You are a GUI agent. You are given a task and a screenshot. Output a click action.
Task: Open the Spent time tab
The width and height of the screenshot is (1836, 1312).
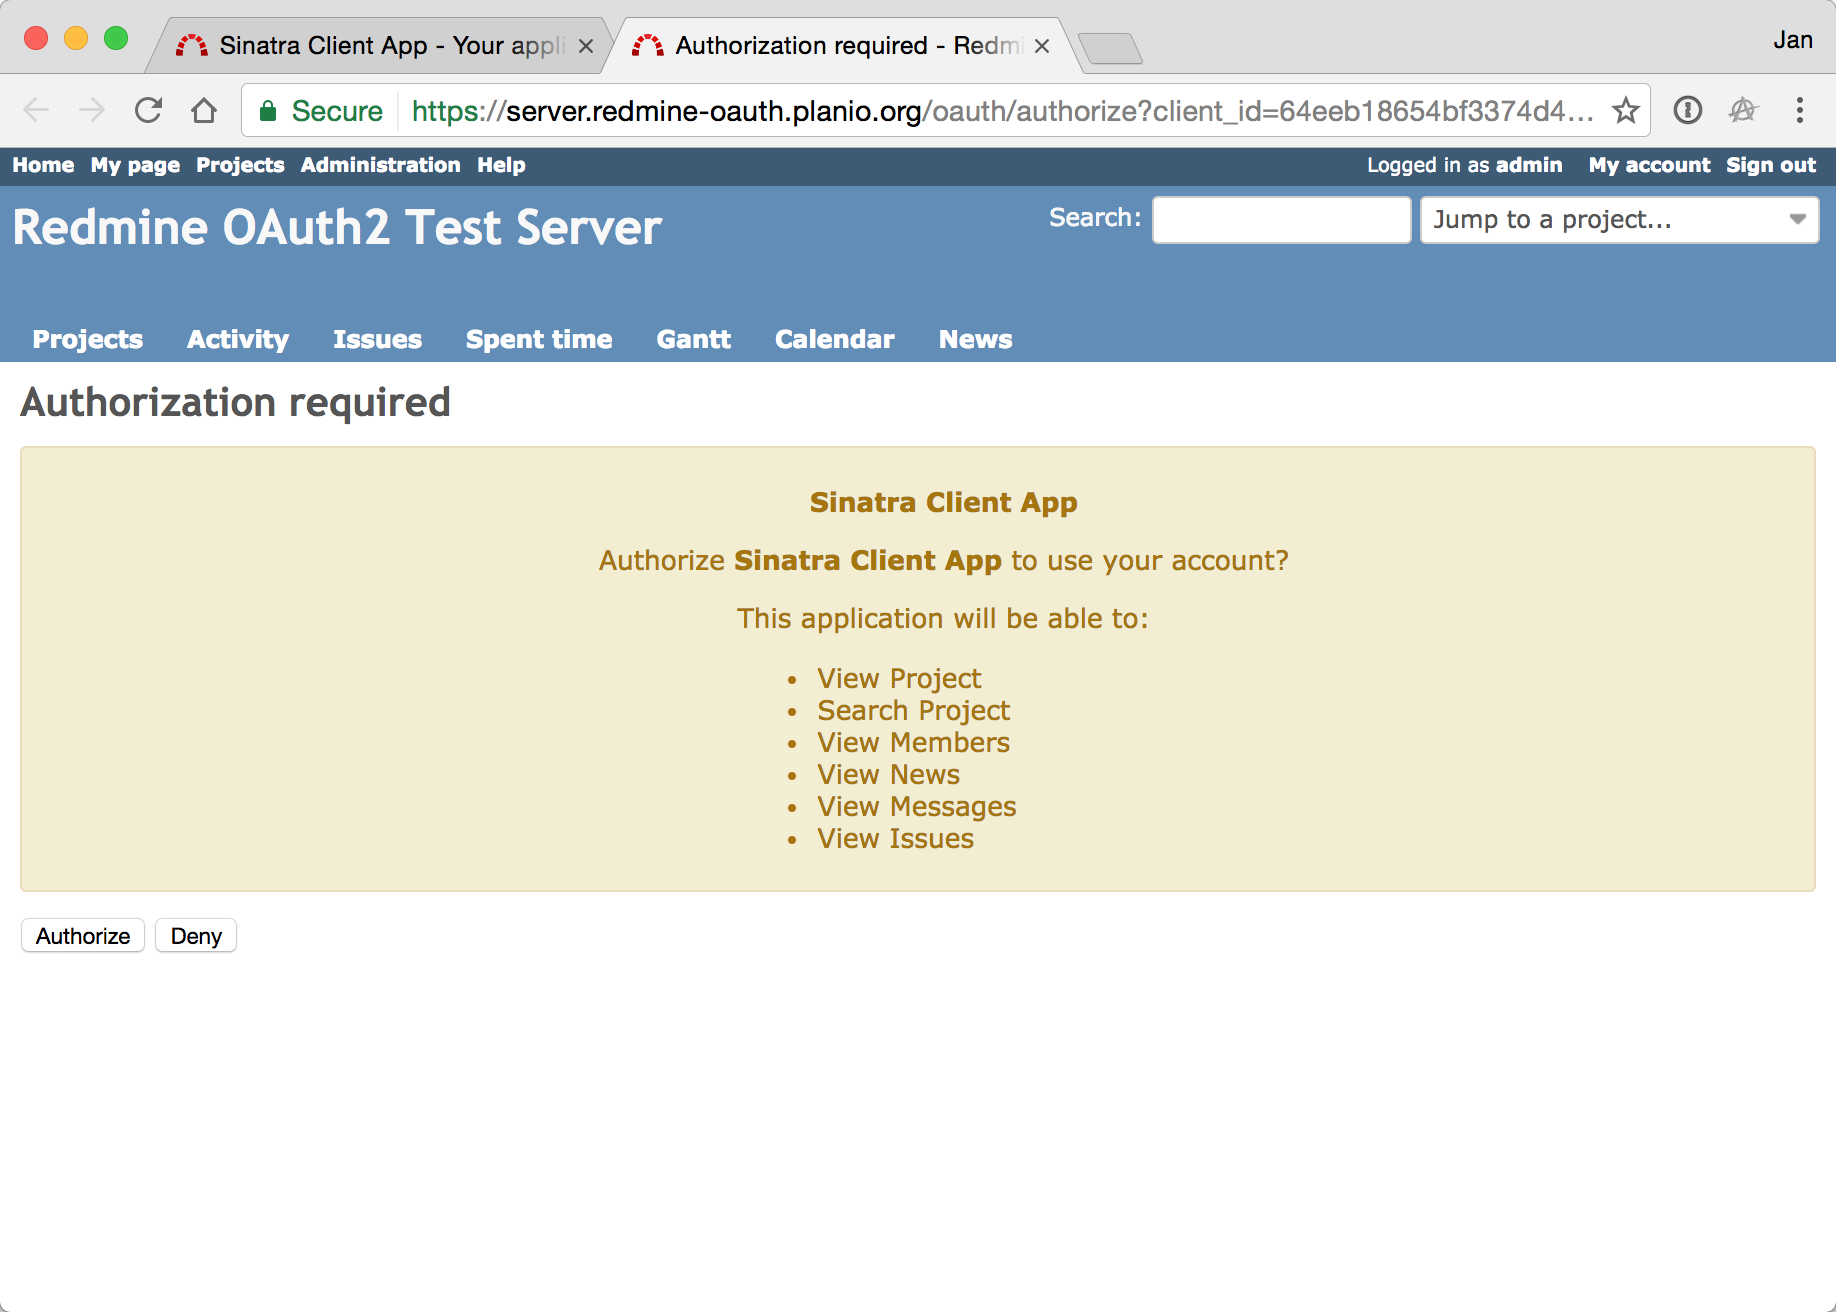[539, 339]
